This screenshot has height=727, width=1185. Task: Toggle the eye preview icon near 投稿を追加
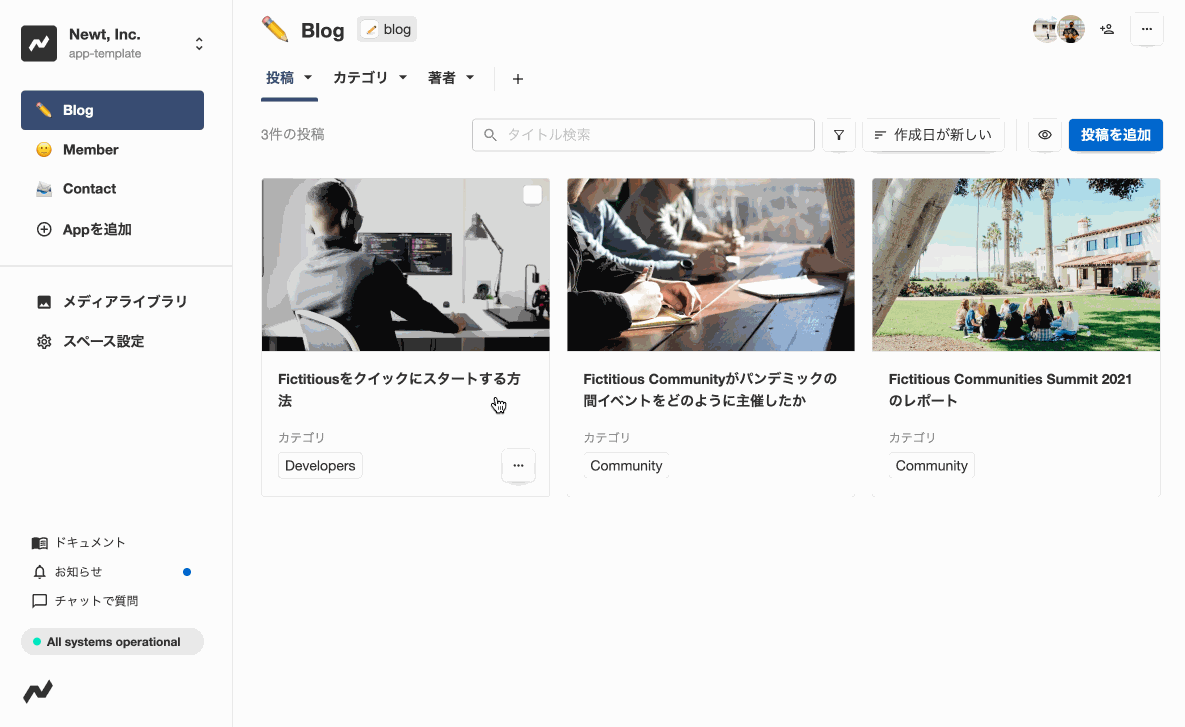click(x=1044, y=134)
